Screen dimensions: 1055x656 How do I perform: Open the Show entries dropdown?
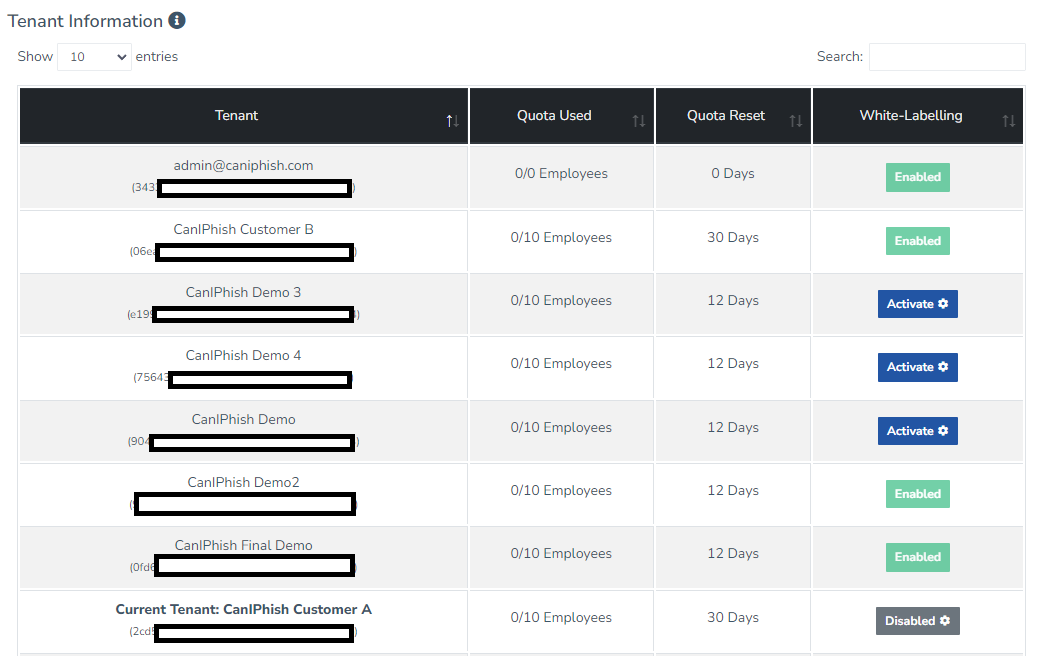(x=93, y=57)
